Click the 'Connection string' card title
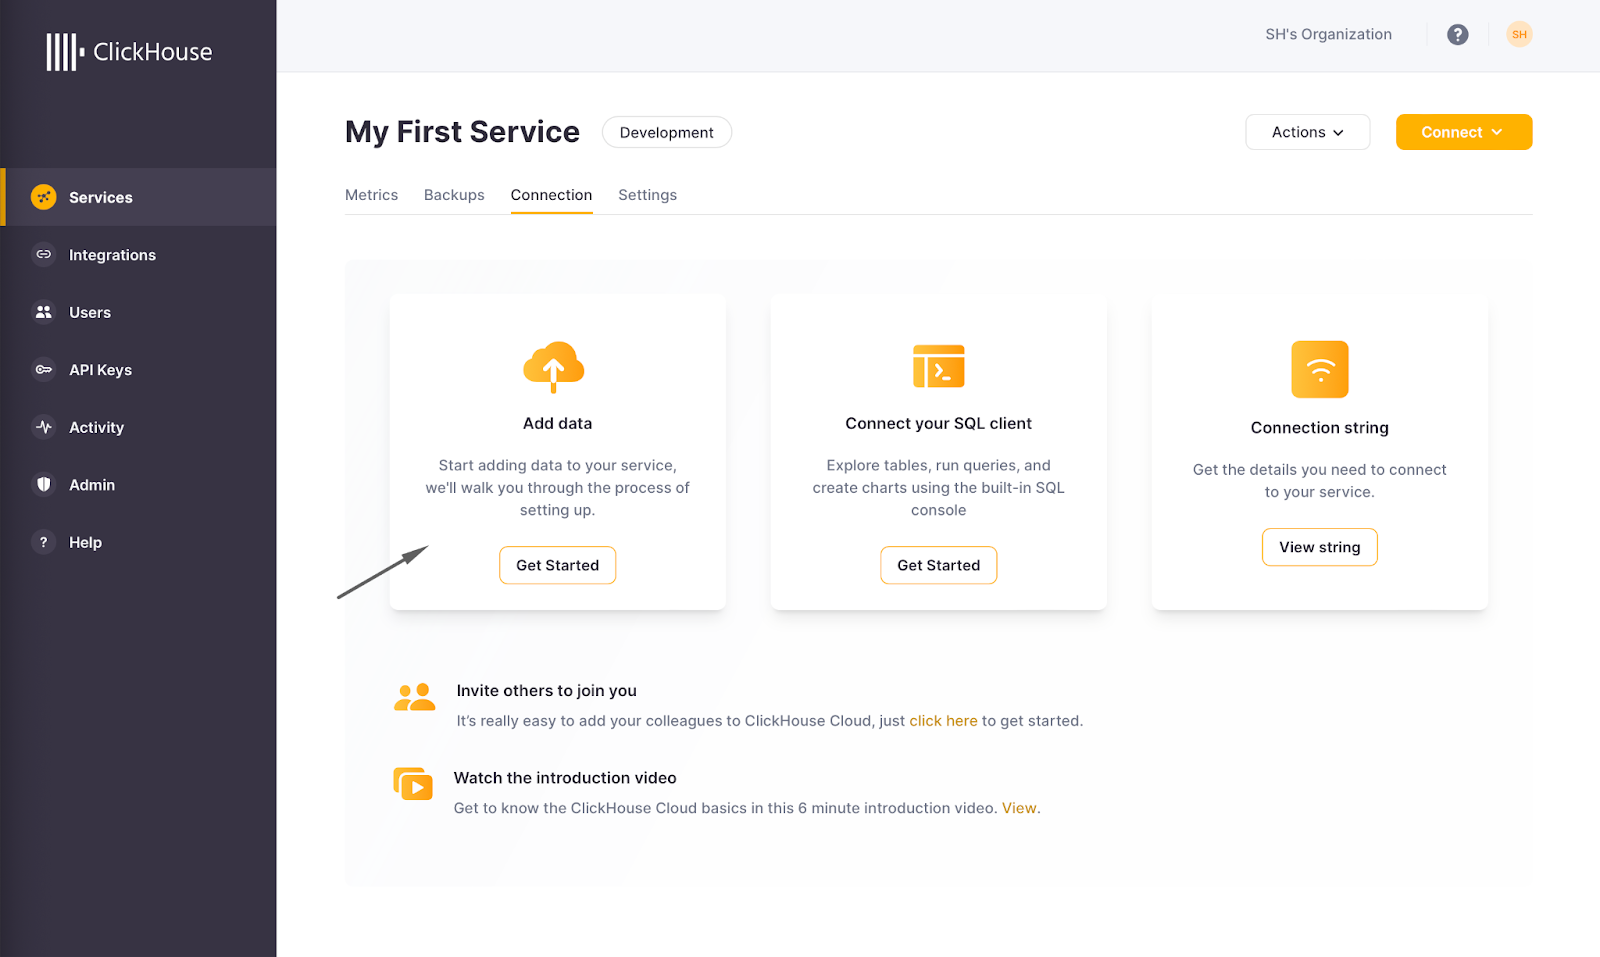This screenshot has width=1600, height=957. point(1319,428)
